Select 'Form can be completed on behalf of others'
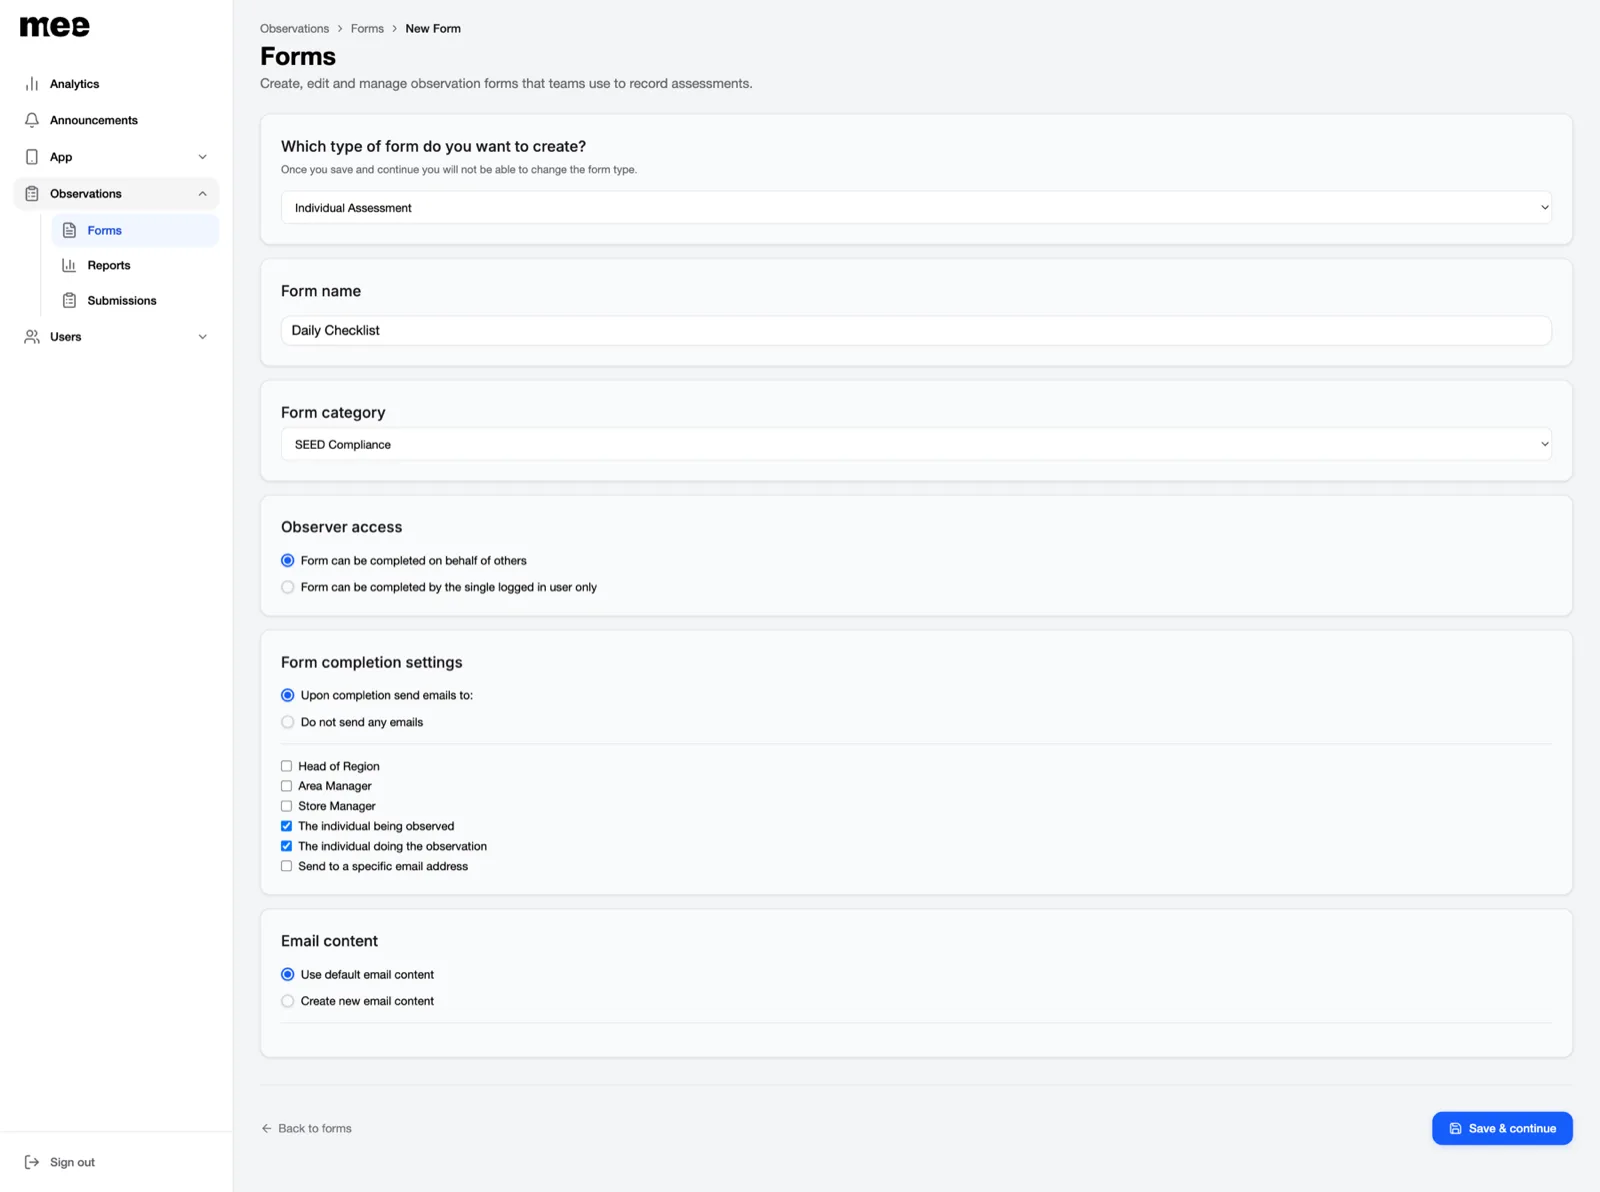Screen dimensions: 1600x1192 click(x=288, y=560)
